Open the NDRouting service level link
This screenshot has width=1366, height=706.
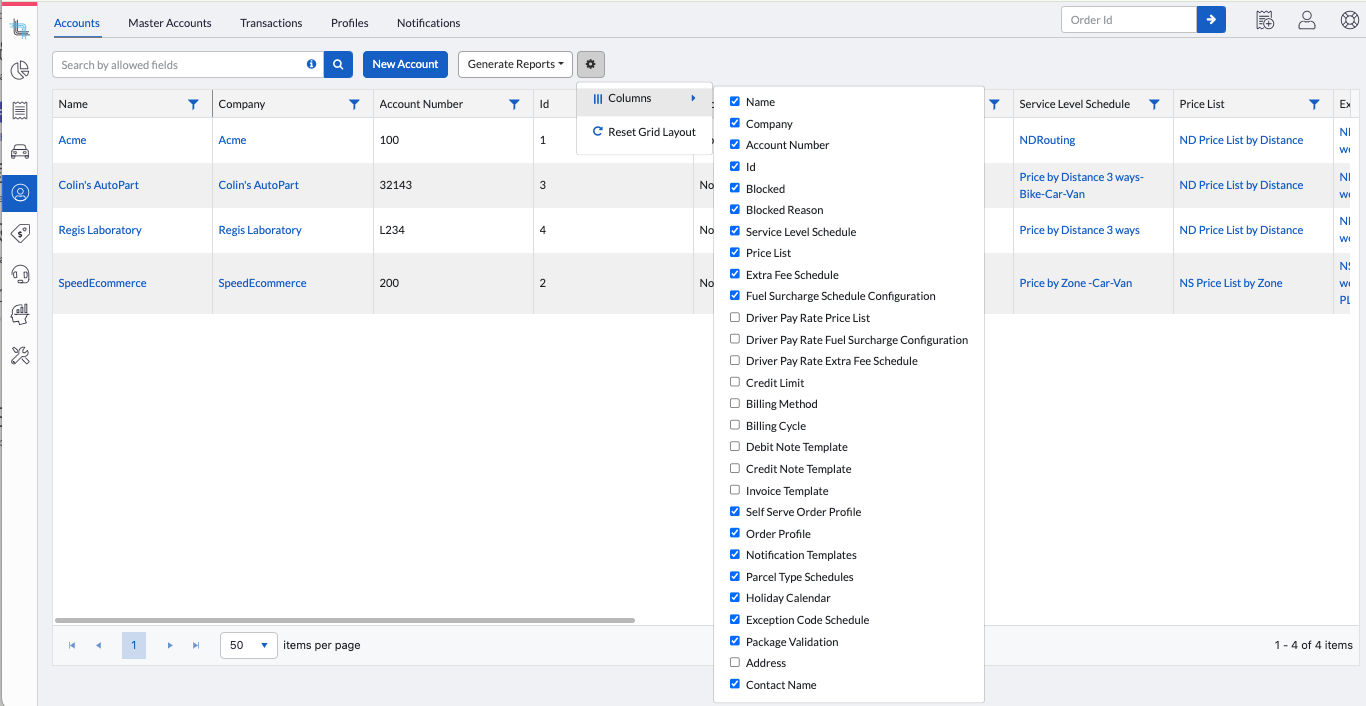tap(1047, 140)
